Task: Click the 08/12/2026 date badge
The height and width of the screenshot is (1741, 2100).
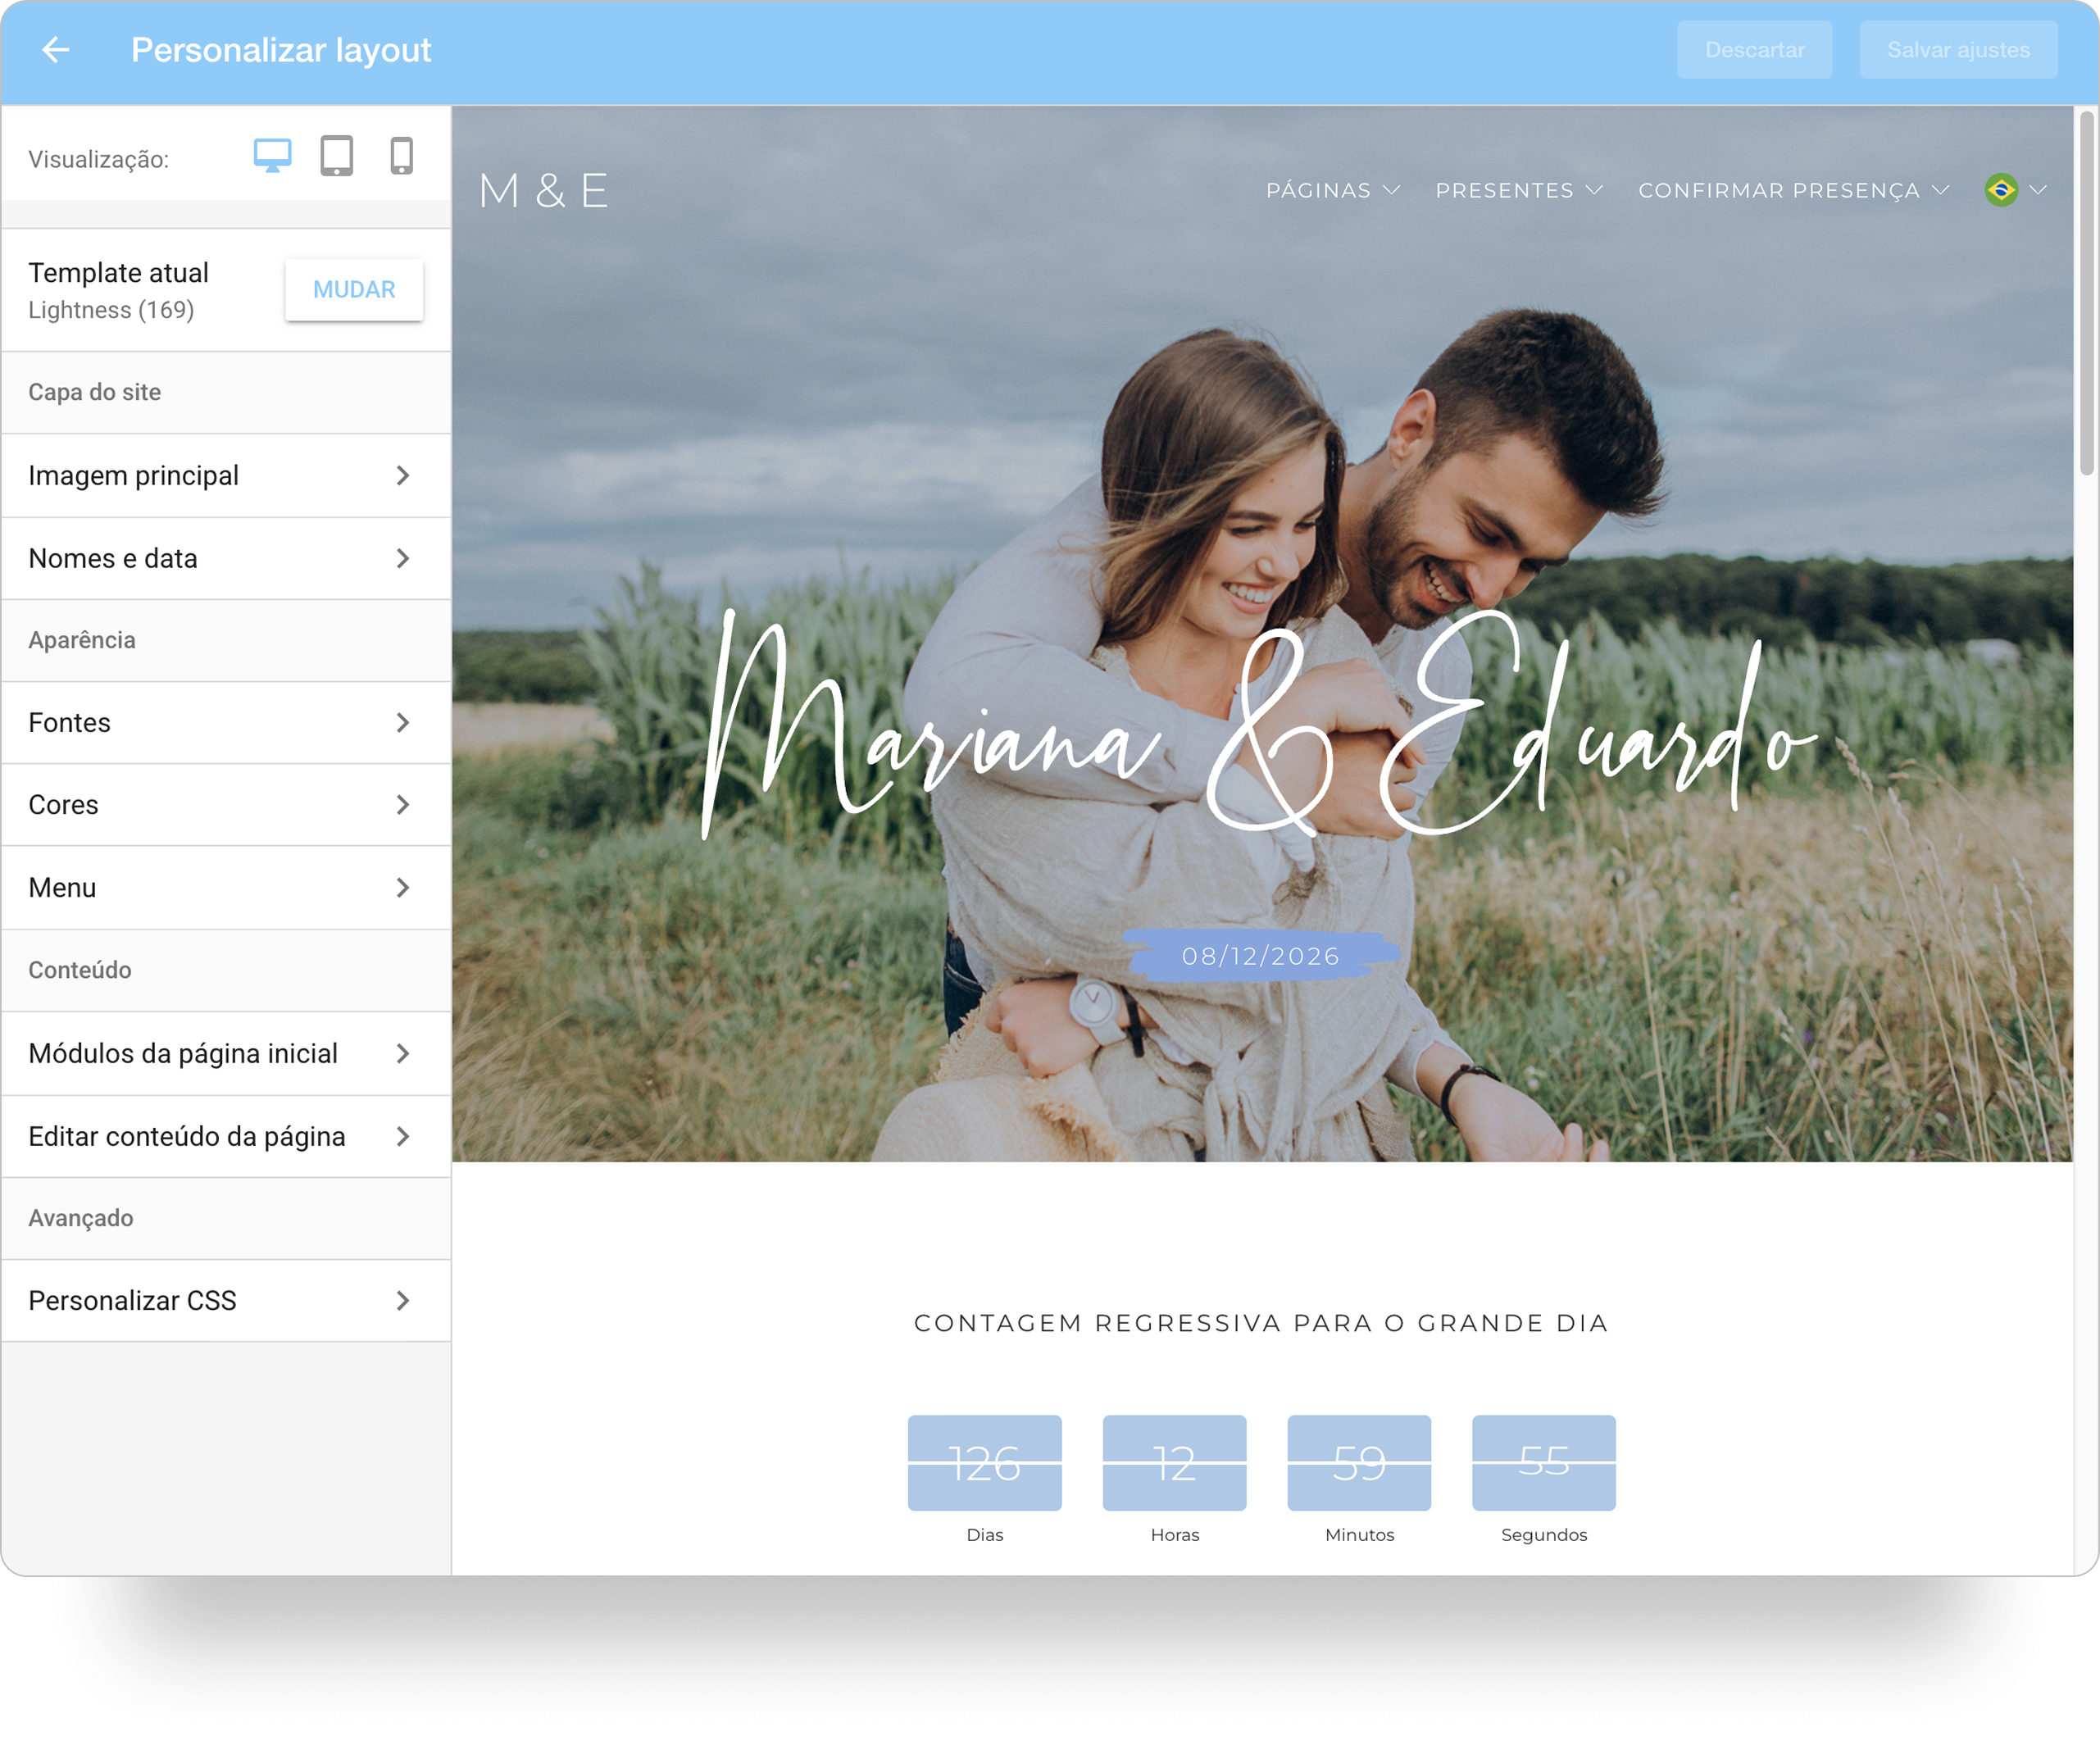Action: click(1261, 956)
